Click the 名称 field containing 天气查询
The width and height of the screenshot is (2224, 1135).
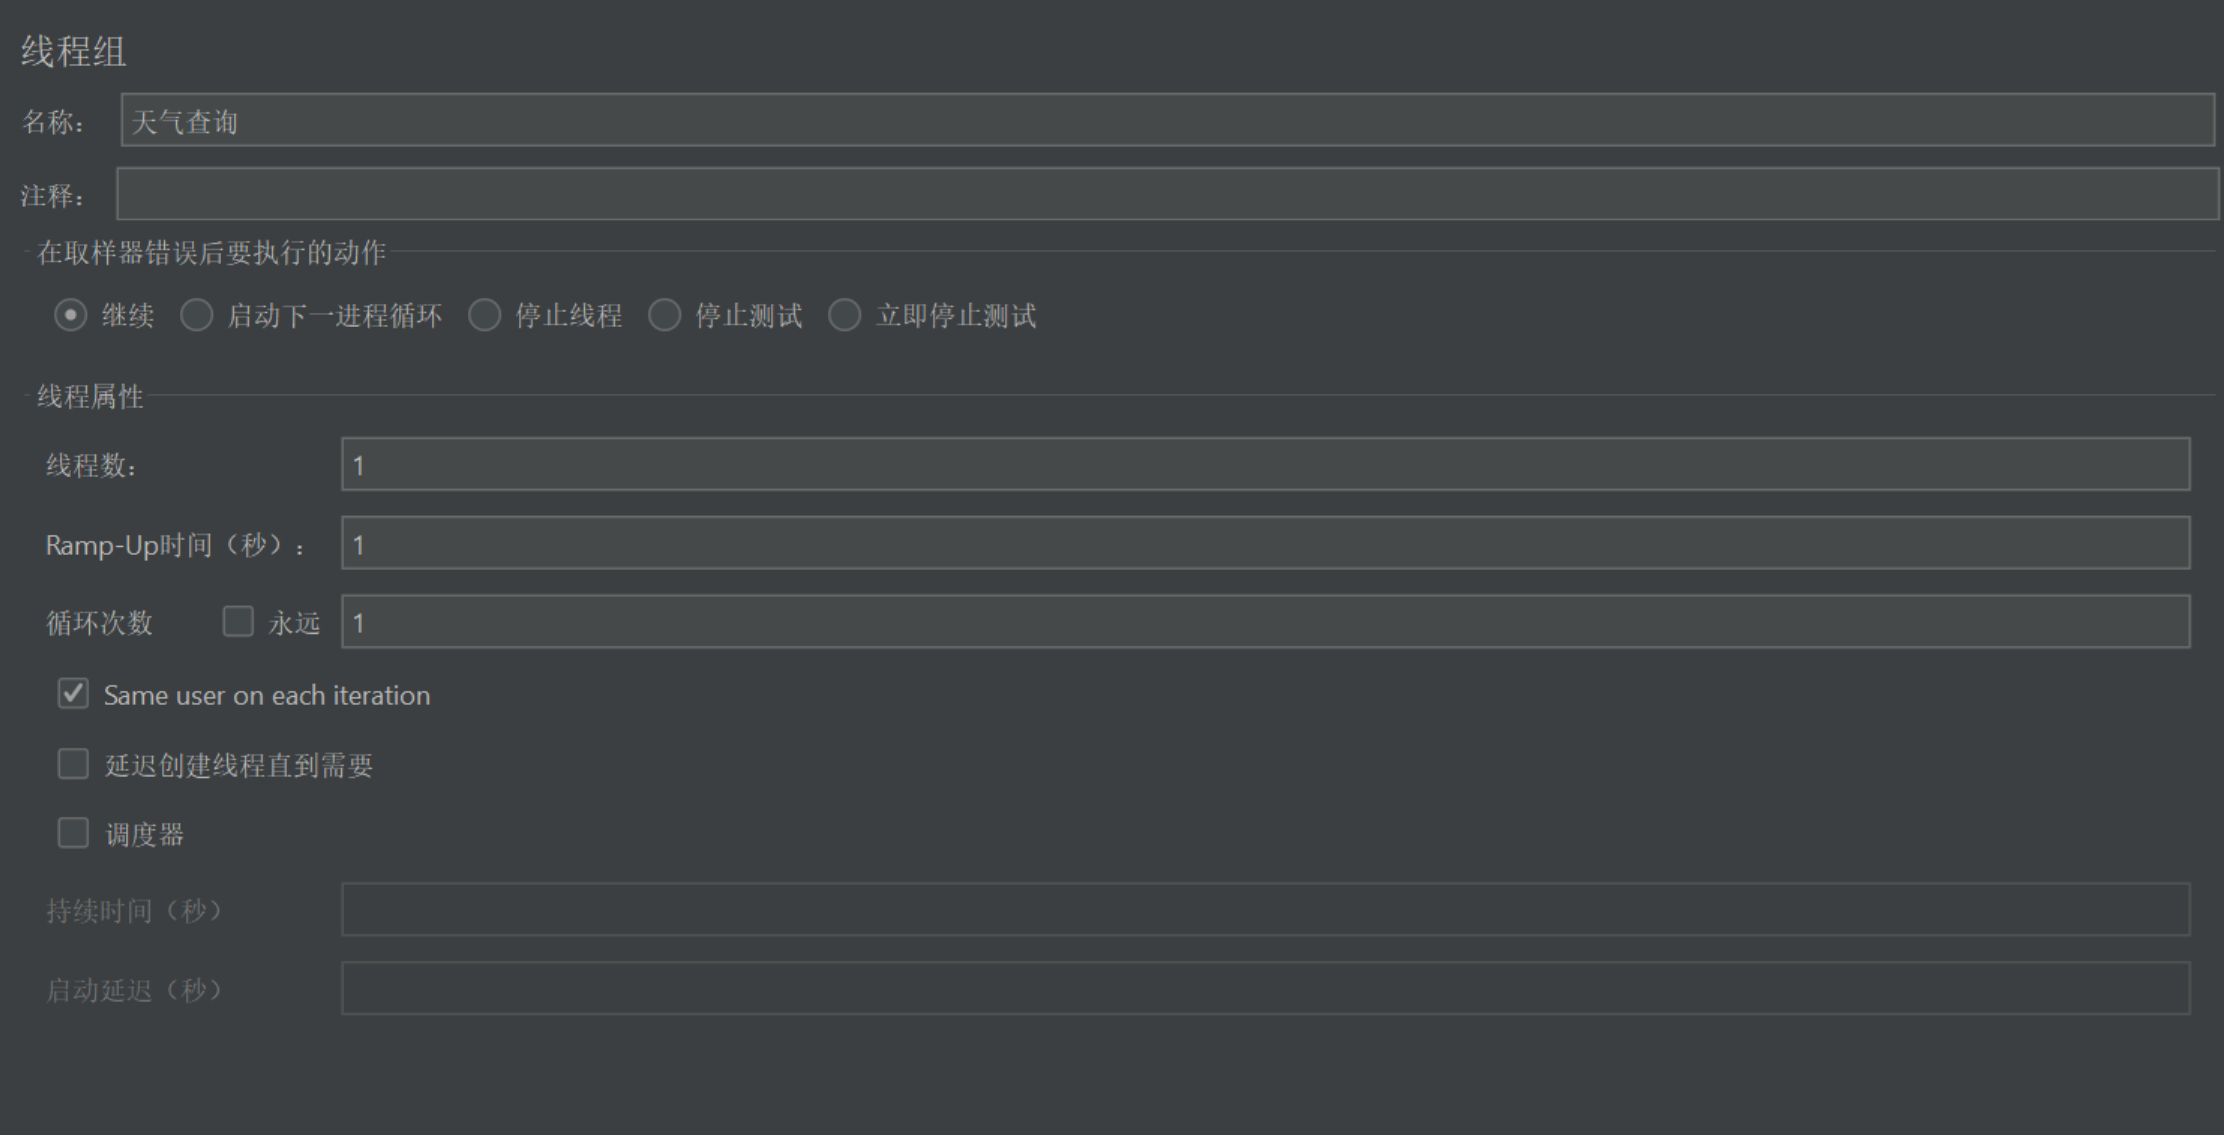coord(1168,120)
